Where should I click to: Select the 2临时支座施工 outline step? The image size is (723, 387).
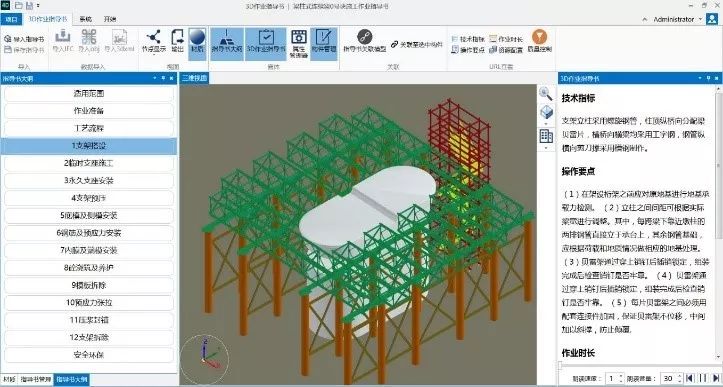point(89,163)
